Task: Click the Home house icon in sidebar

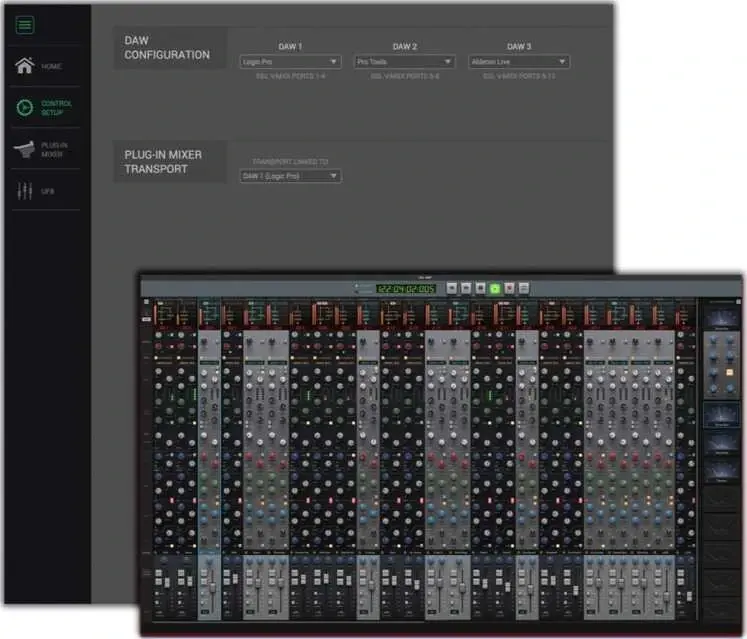Action: point(25,66)
